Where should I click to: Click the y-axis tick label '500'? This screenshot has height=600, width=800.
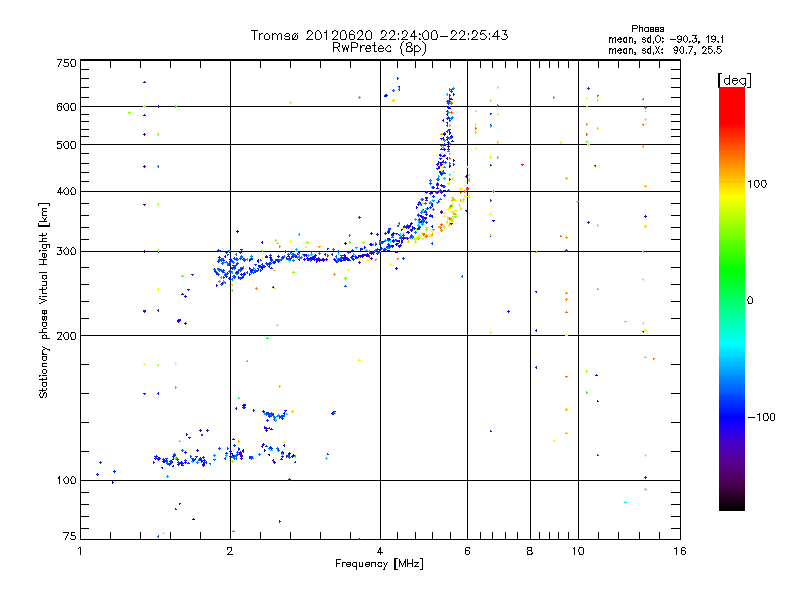coord(66,145)
